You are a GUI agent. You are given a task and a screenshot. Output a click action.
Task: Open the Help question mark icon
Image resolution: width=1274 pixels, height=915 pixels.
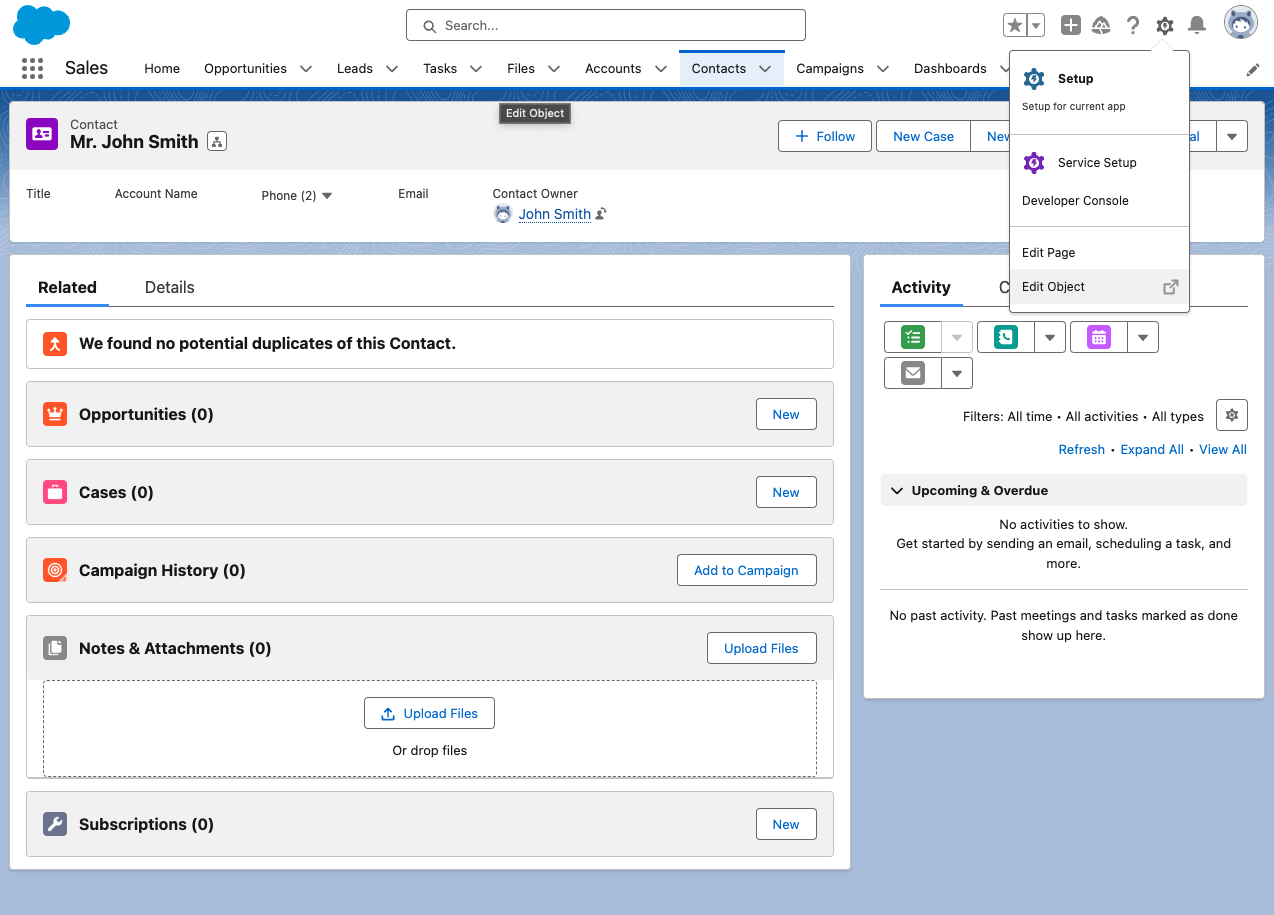click(x=1133, y=25)
